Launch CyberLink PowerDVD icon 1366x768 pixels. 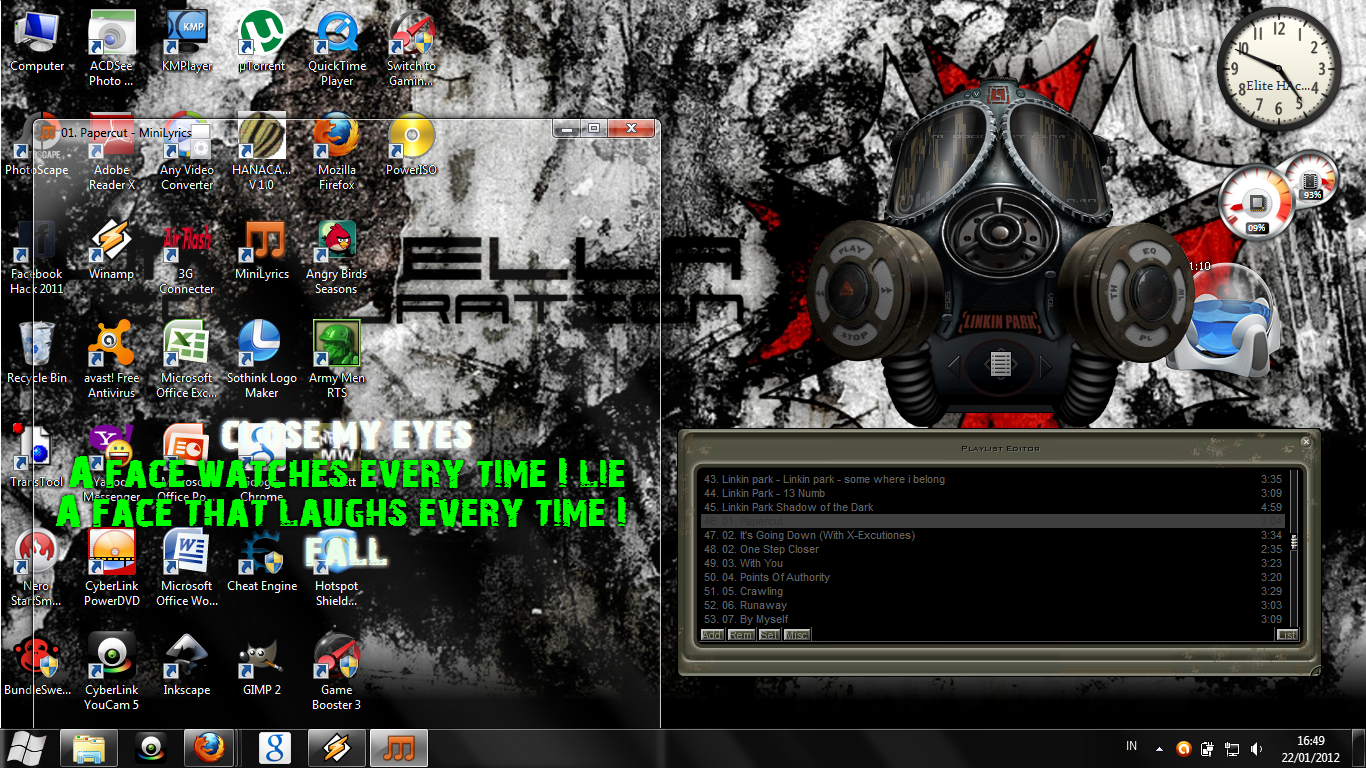[x=112, y=568]
